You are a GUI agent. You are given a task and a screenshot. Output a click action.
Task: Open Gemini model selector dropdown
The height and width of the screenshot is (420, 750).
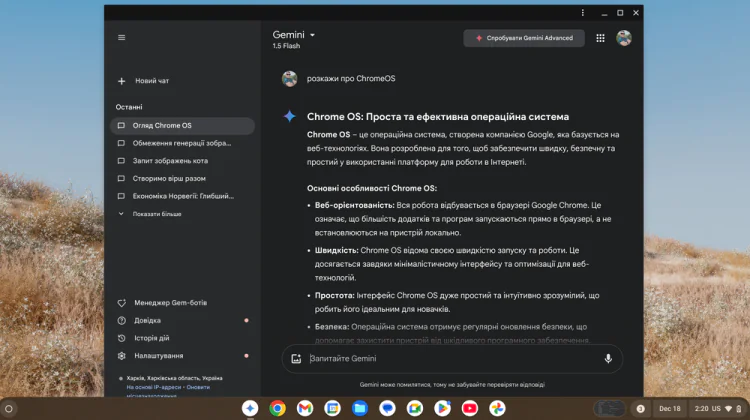[x=294, y=35]
